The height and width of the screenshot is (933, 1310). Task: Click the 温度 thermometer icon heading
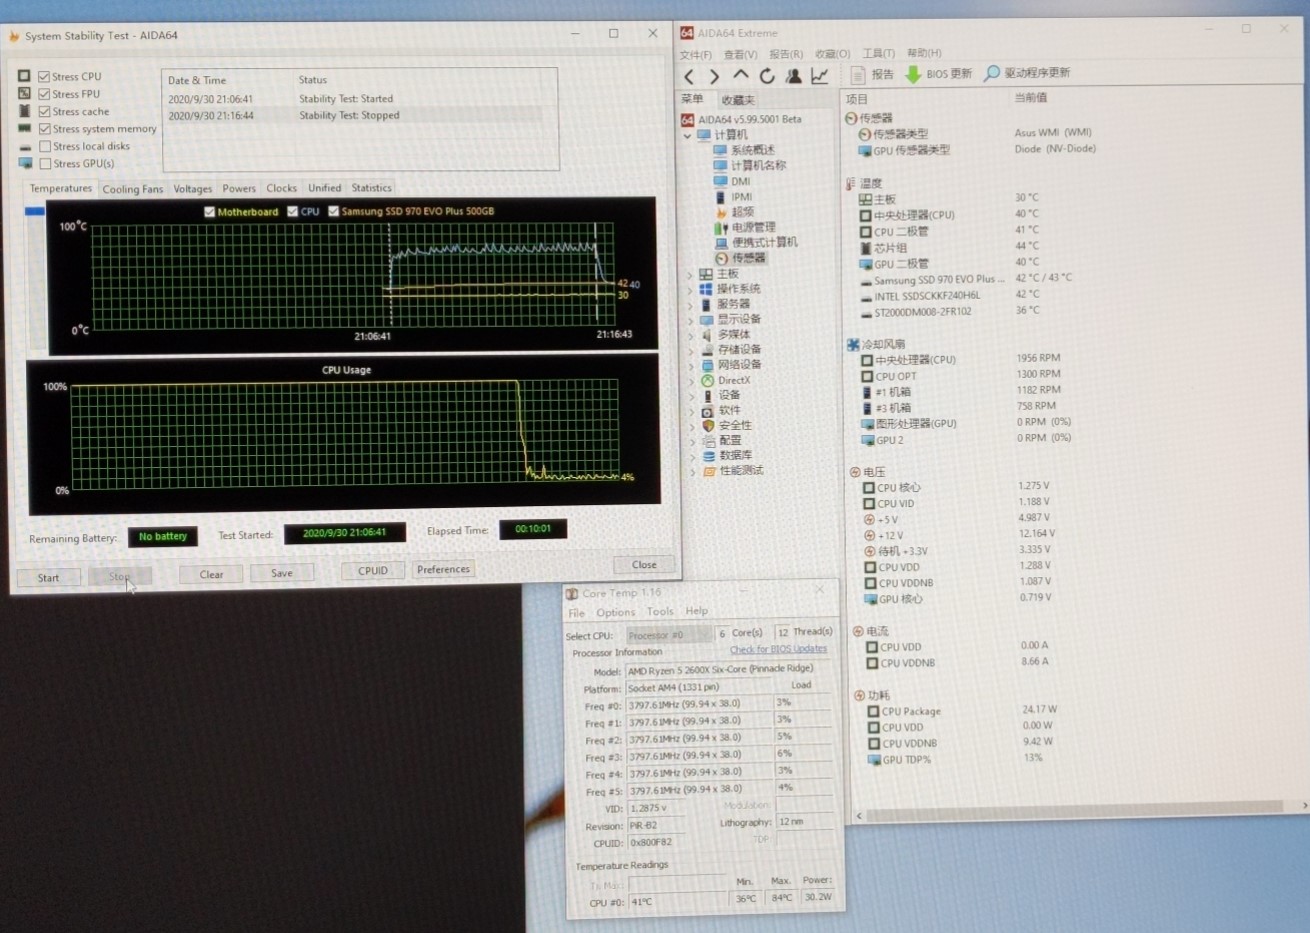[x=851, y=183]
